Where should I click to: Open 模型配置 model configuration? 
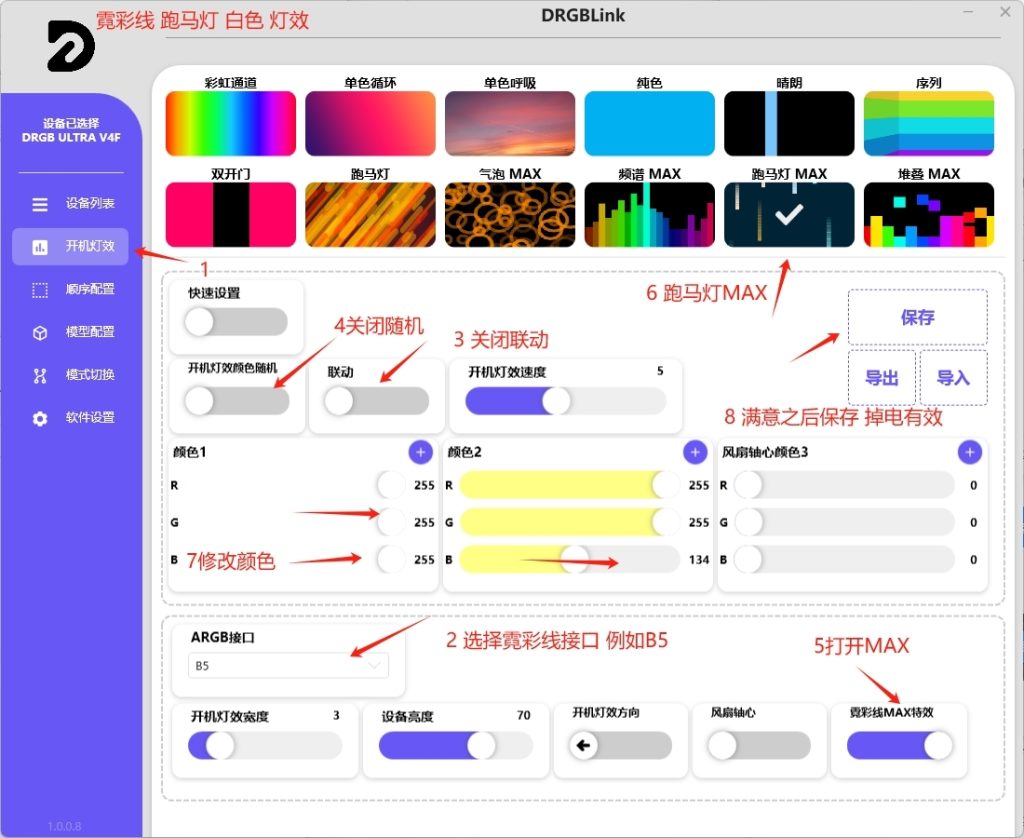pyautogui.click(x=71, y=332)
